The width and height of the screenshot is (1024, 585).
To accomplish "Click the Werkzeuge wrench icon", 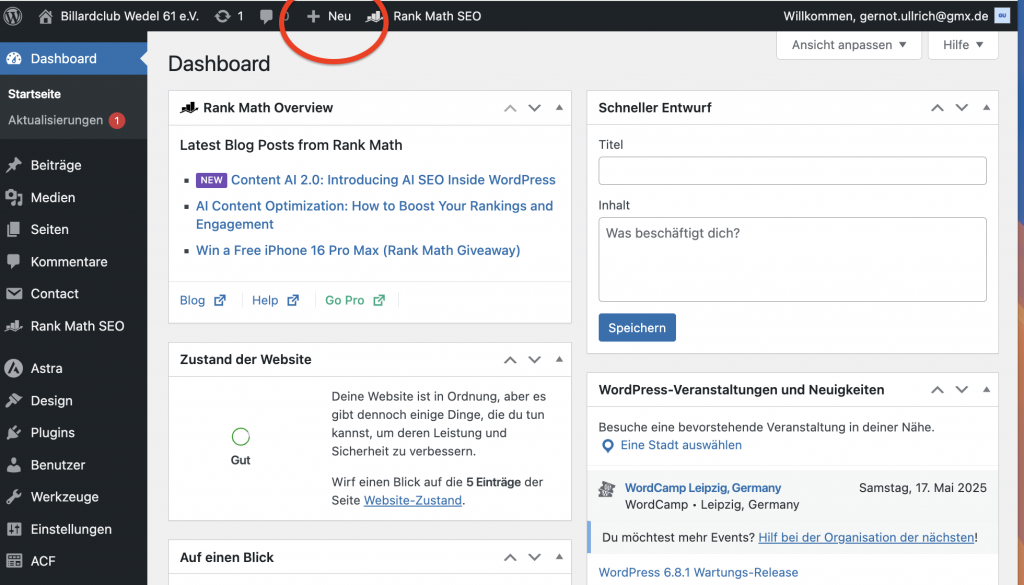I will click(x=14, y=497).
